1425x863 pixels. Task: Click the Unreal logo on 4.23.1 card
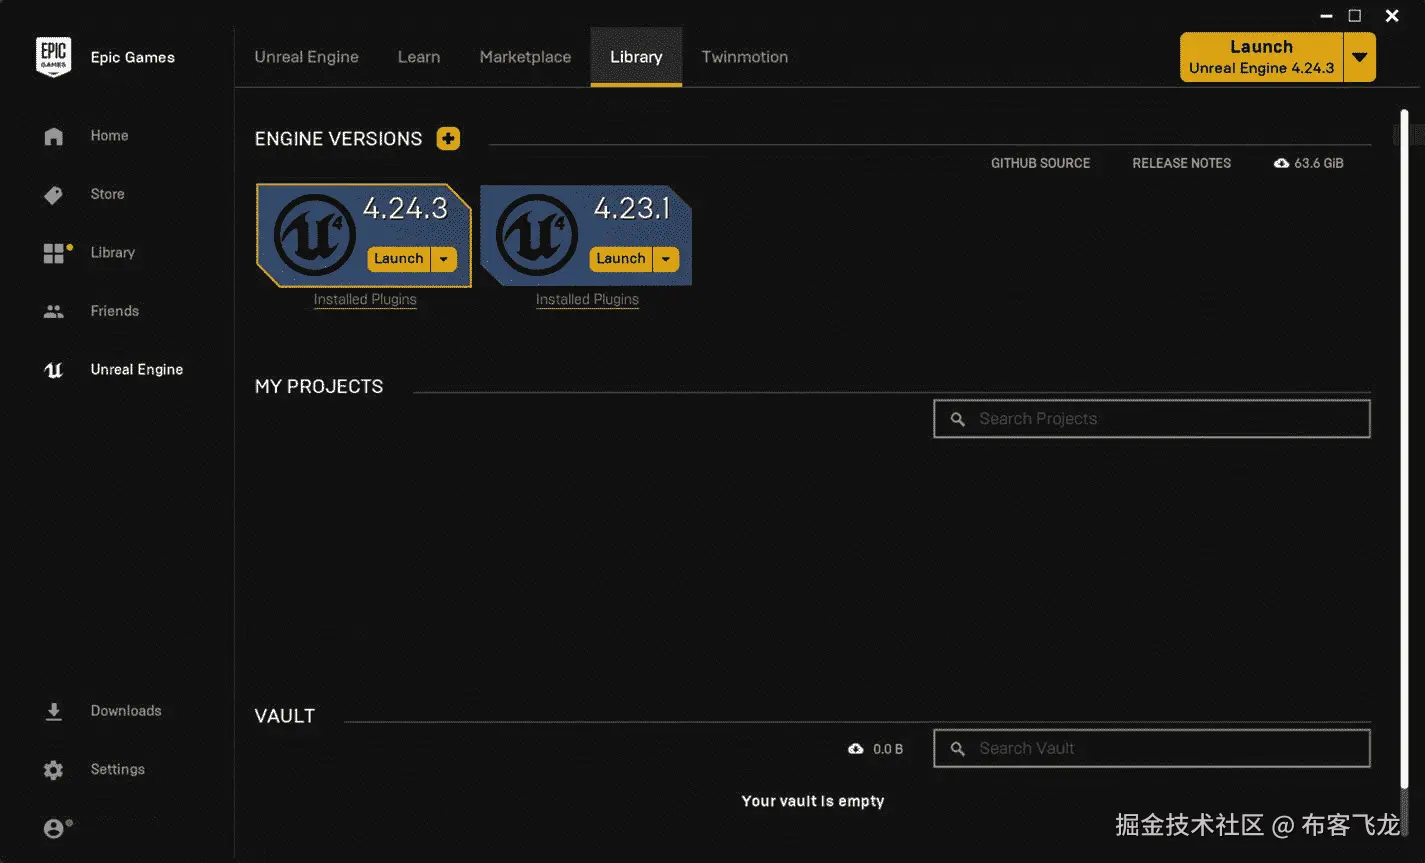tap(536, 235)
